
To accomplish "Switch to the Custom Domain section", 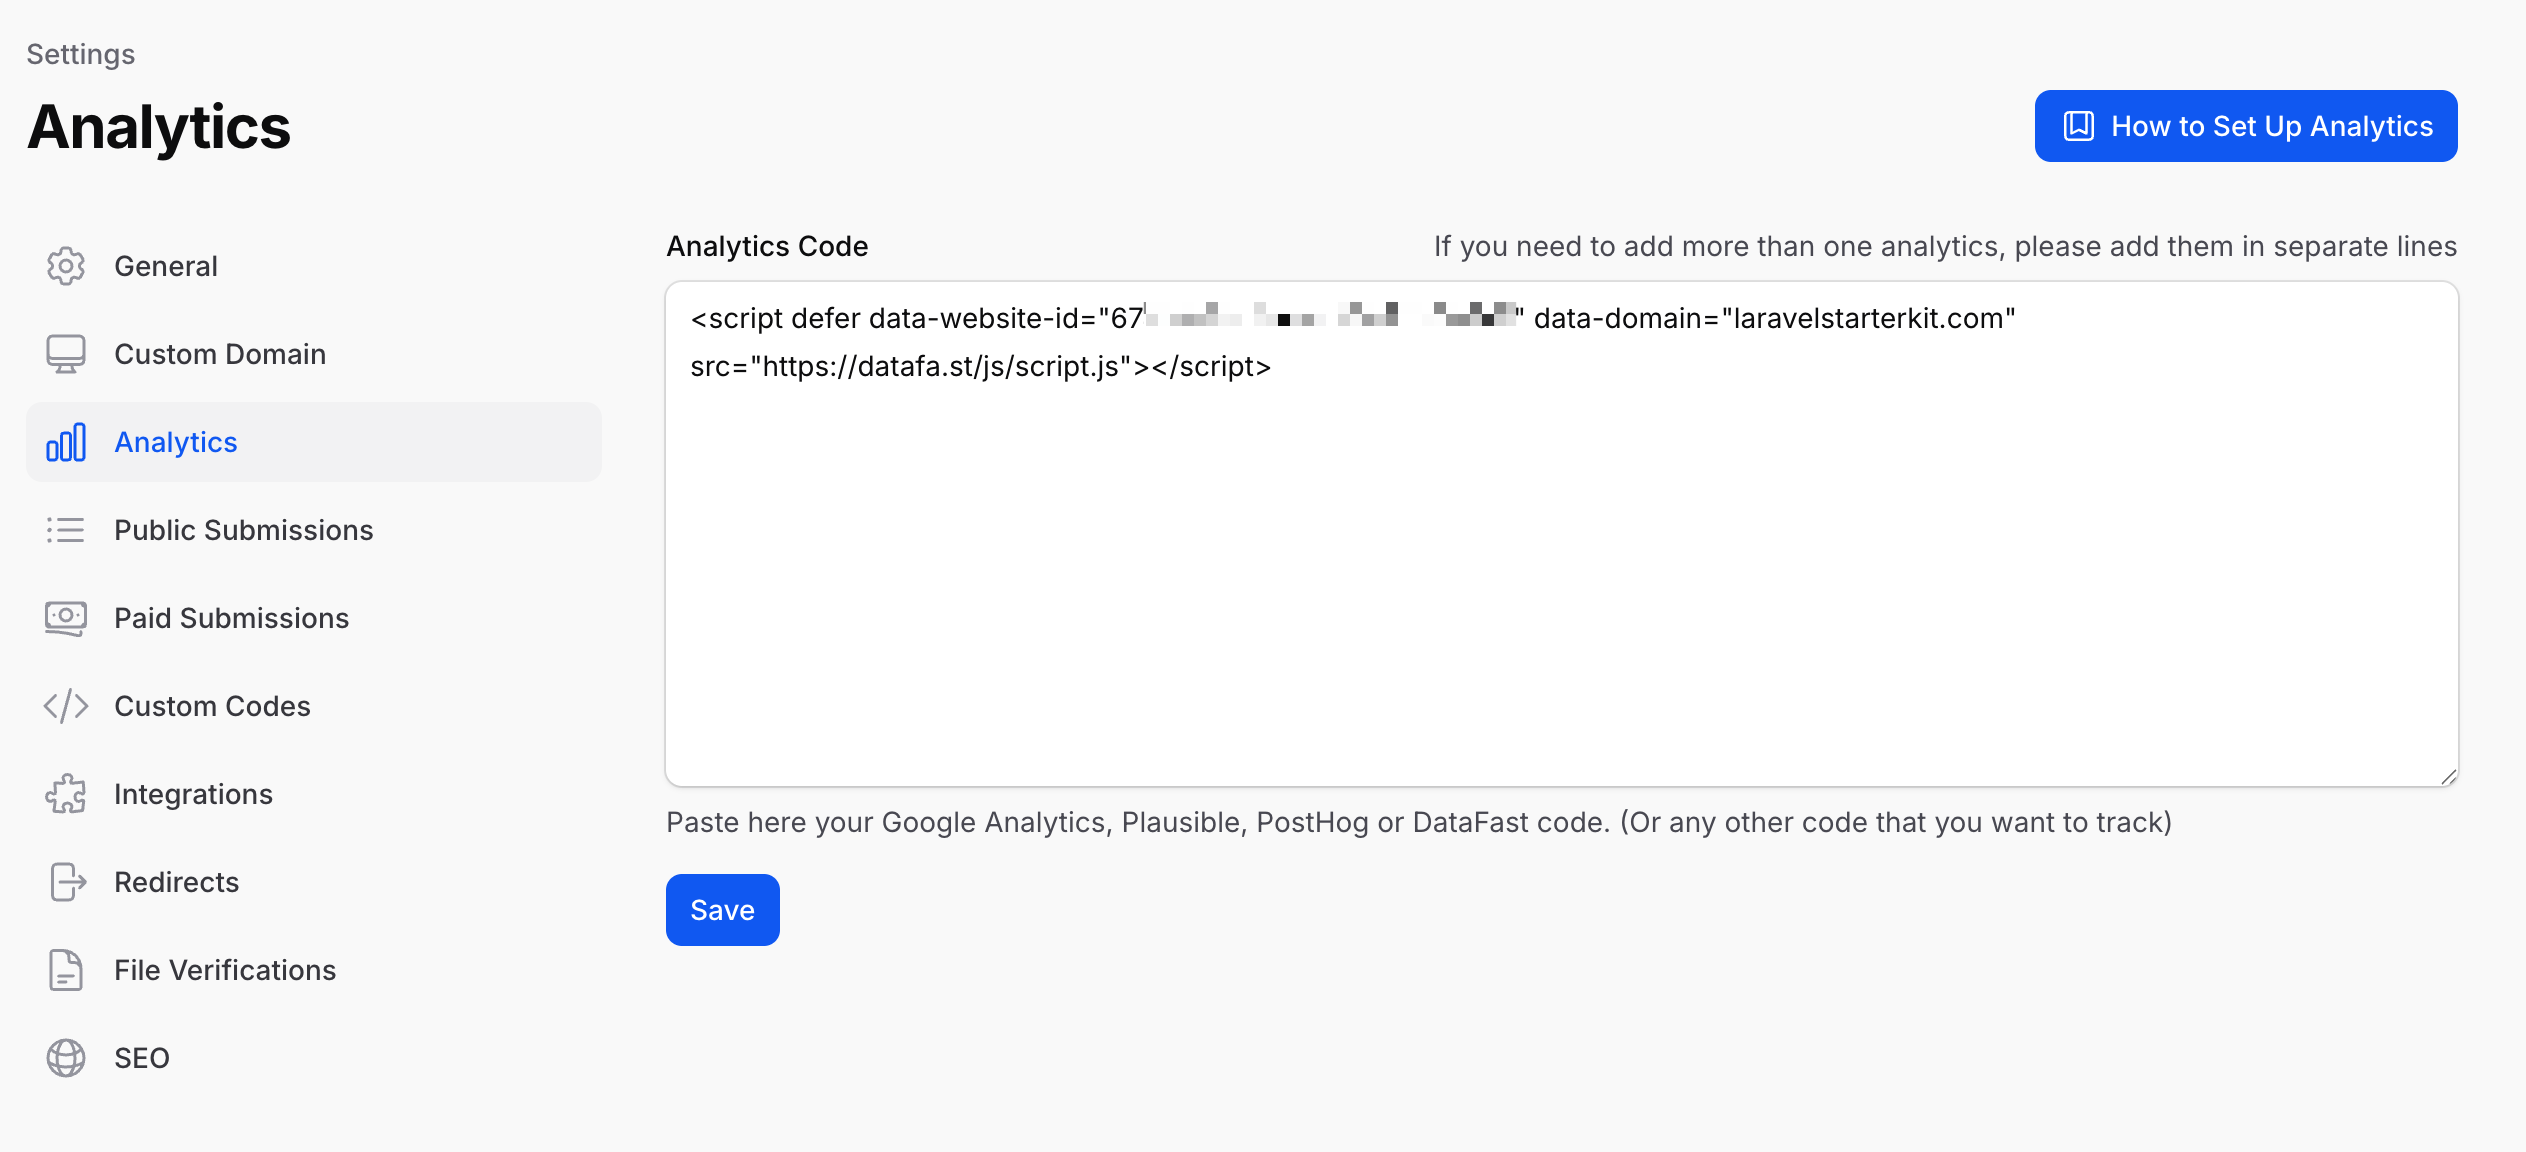I will [x=220, y=353].
